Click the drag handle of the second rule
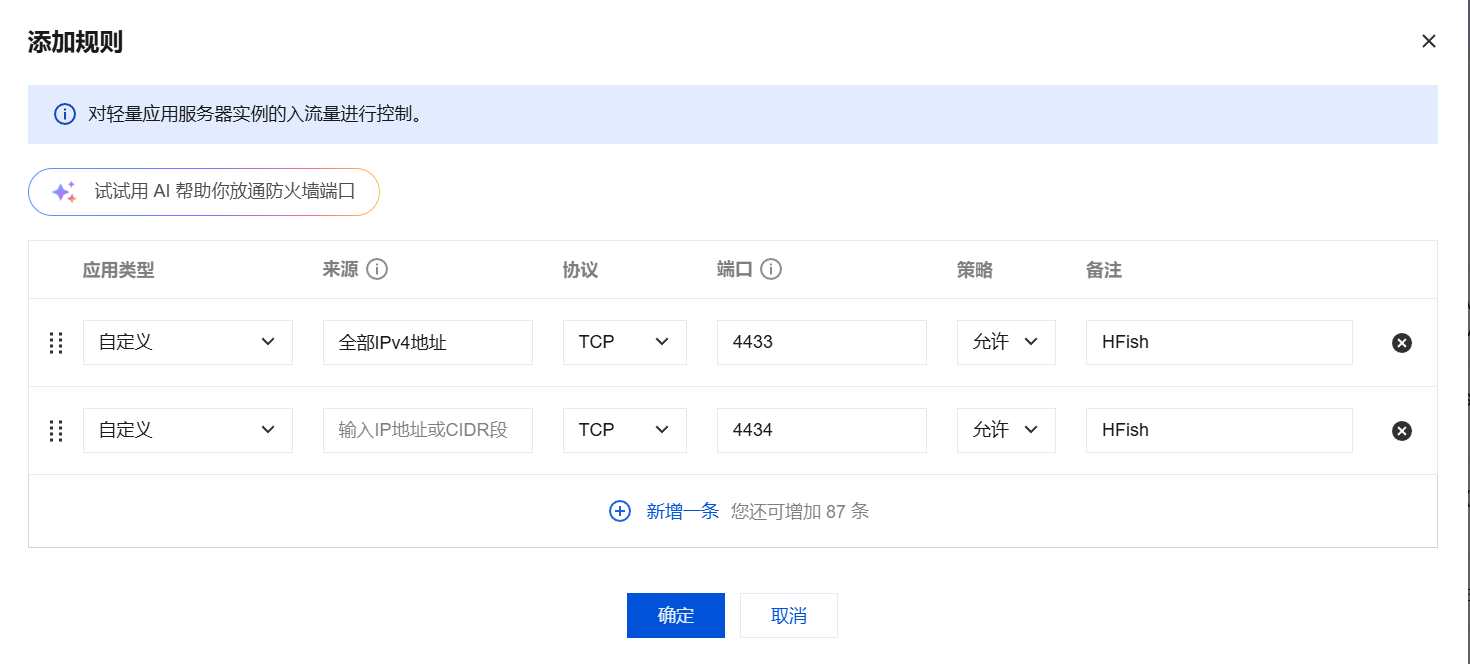 (56, 431)
